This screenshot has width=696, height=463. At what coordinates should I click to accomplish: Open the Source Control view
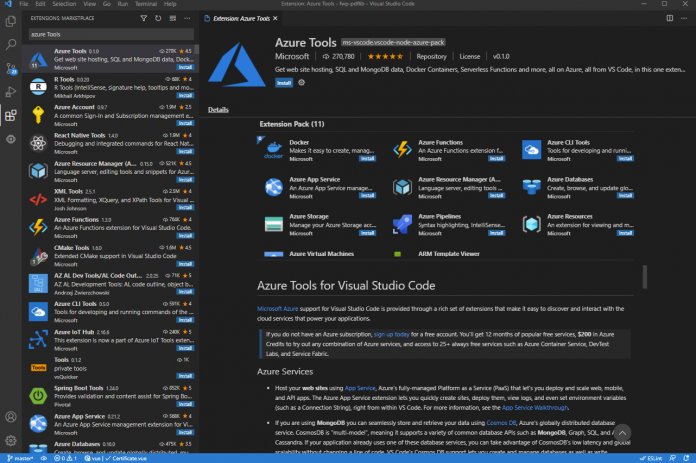click(11, 68)
